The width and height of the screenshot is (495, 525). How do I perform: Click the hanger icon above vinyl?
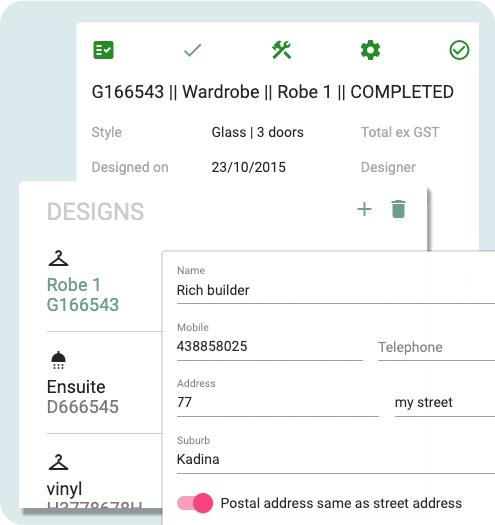[58, 462]
